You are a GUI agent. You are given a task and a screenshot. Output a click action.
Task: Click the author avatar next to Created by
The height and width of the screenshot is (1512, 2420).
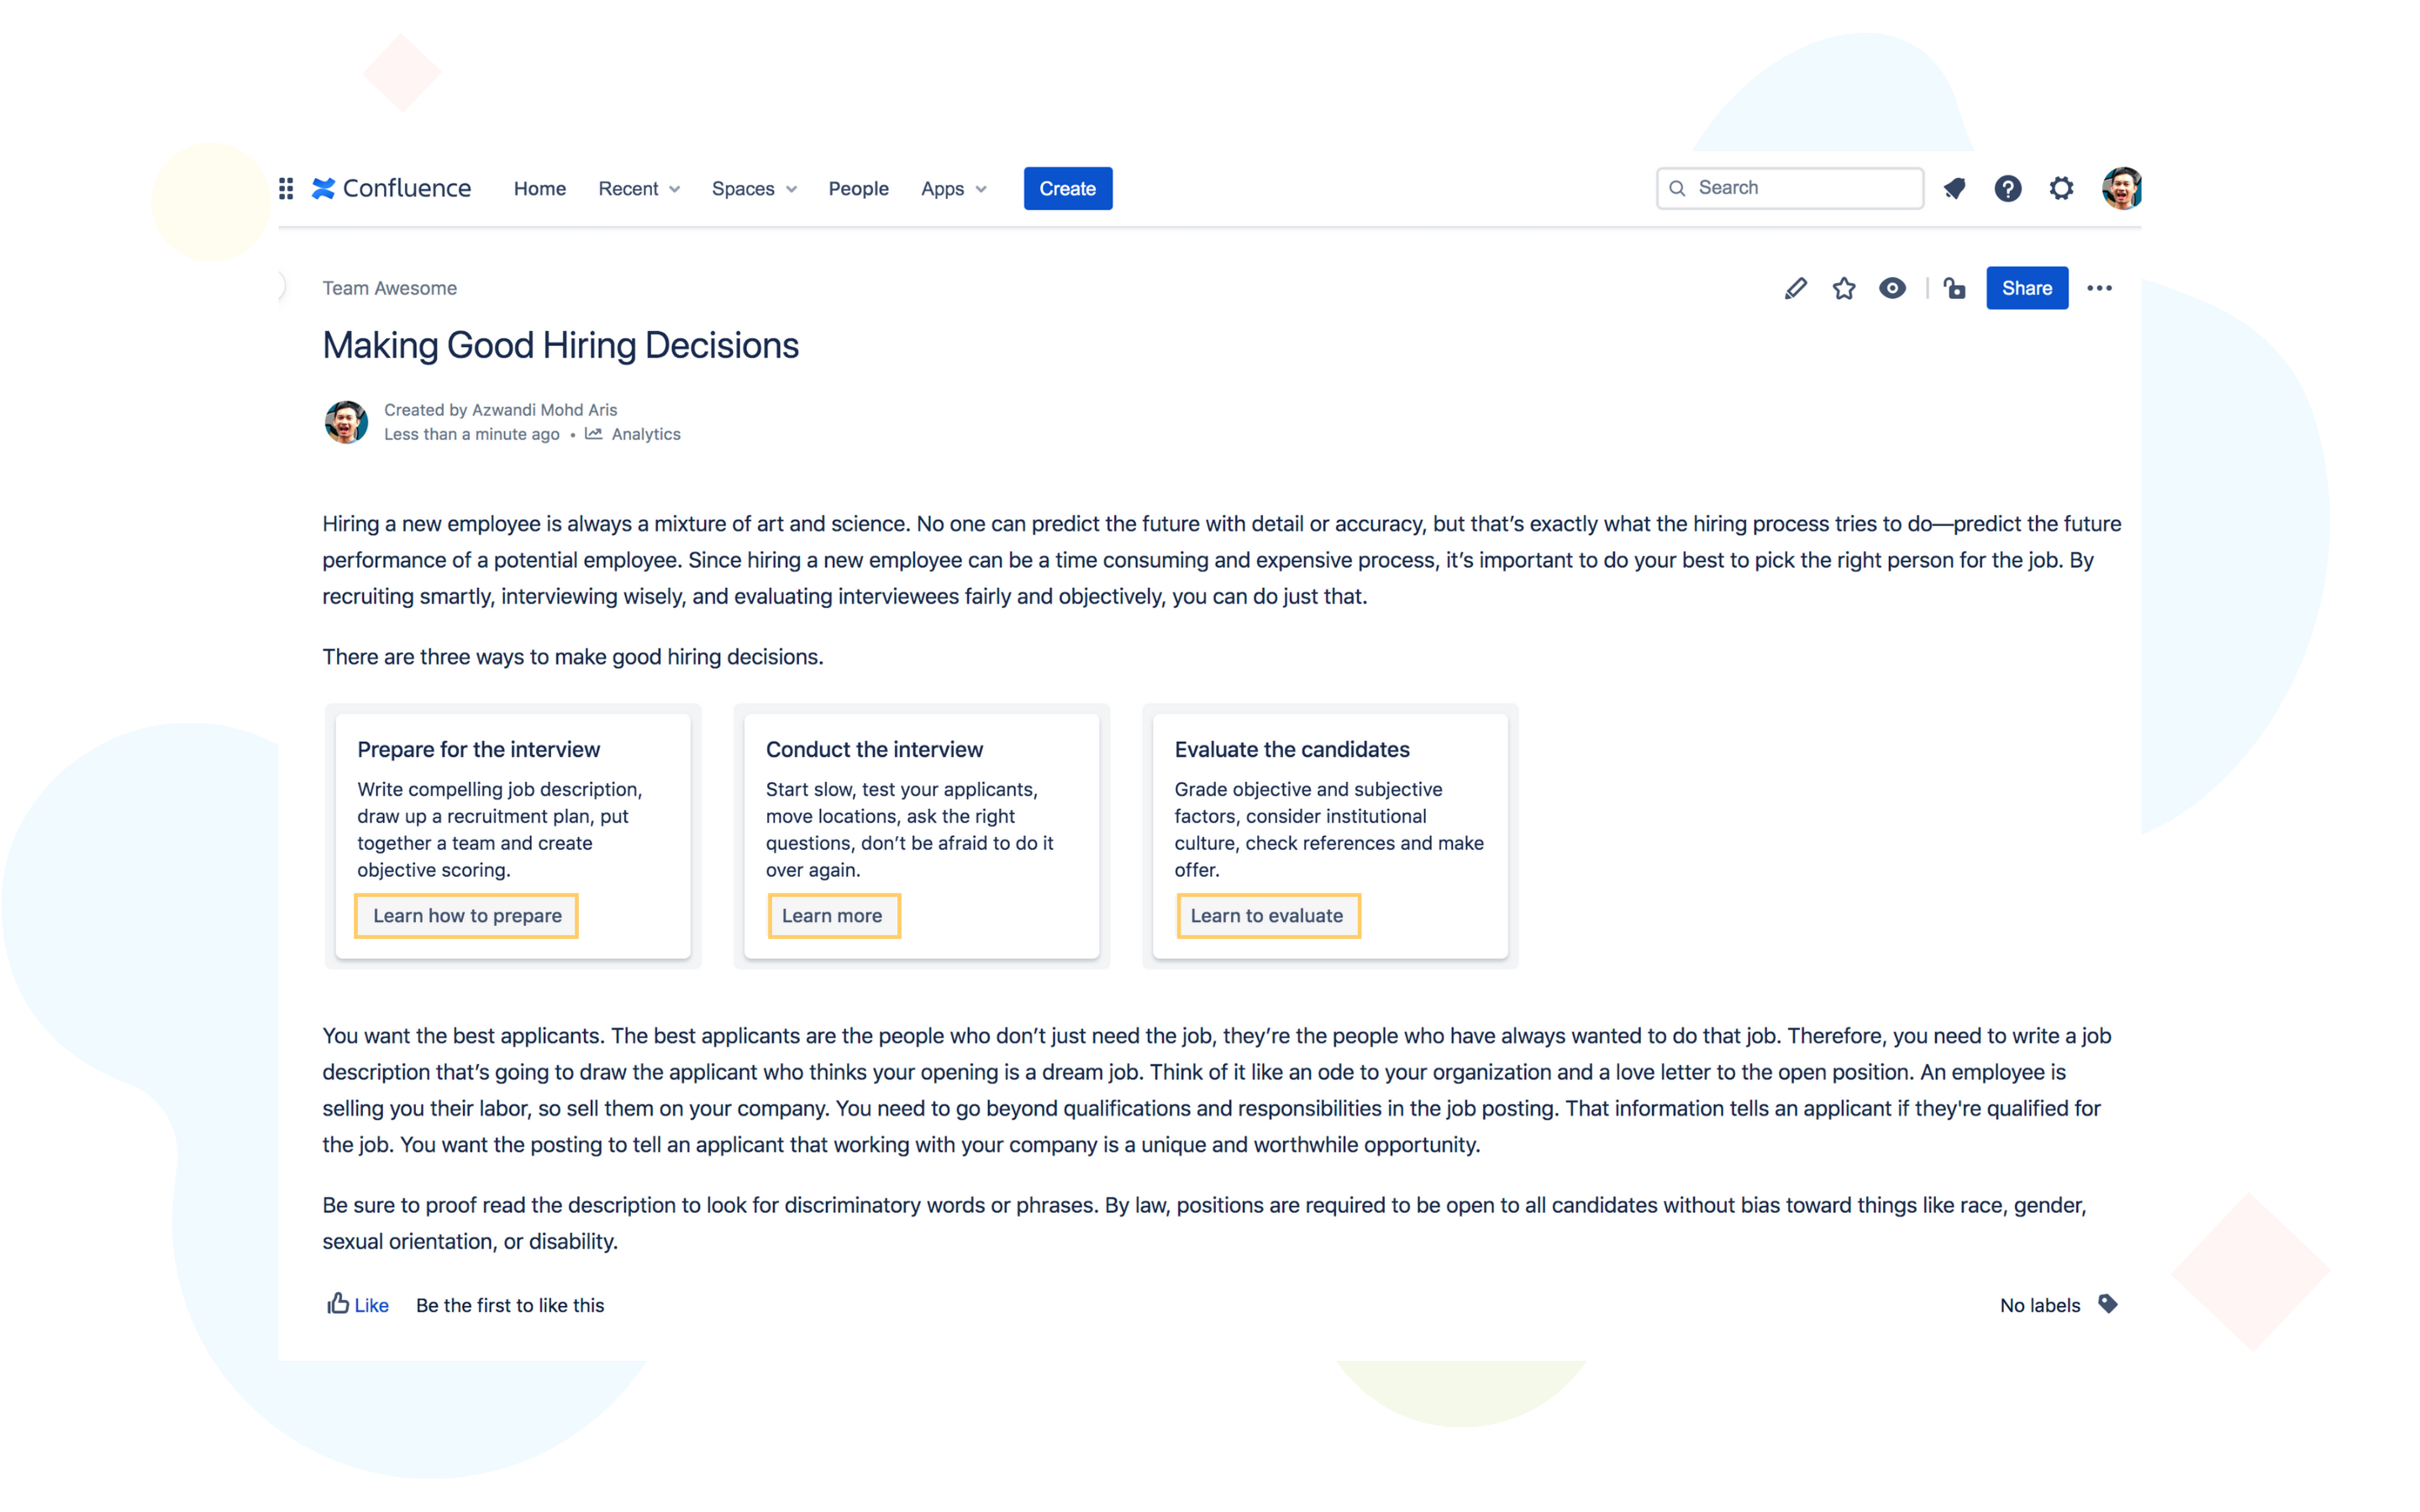point(346,422)
